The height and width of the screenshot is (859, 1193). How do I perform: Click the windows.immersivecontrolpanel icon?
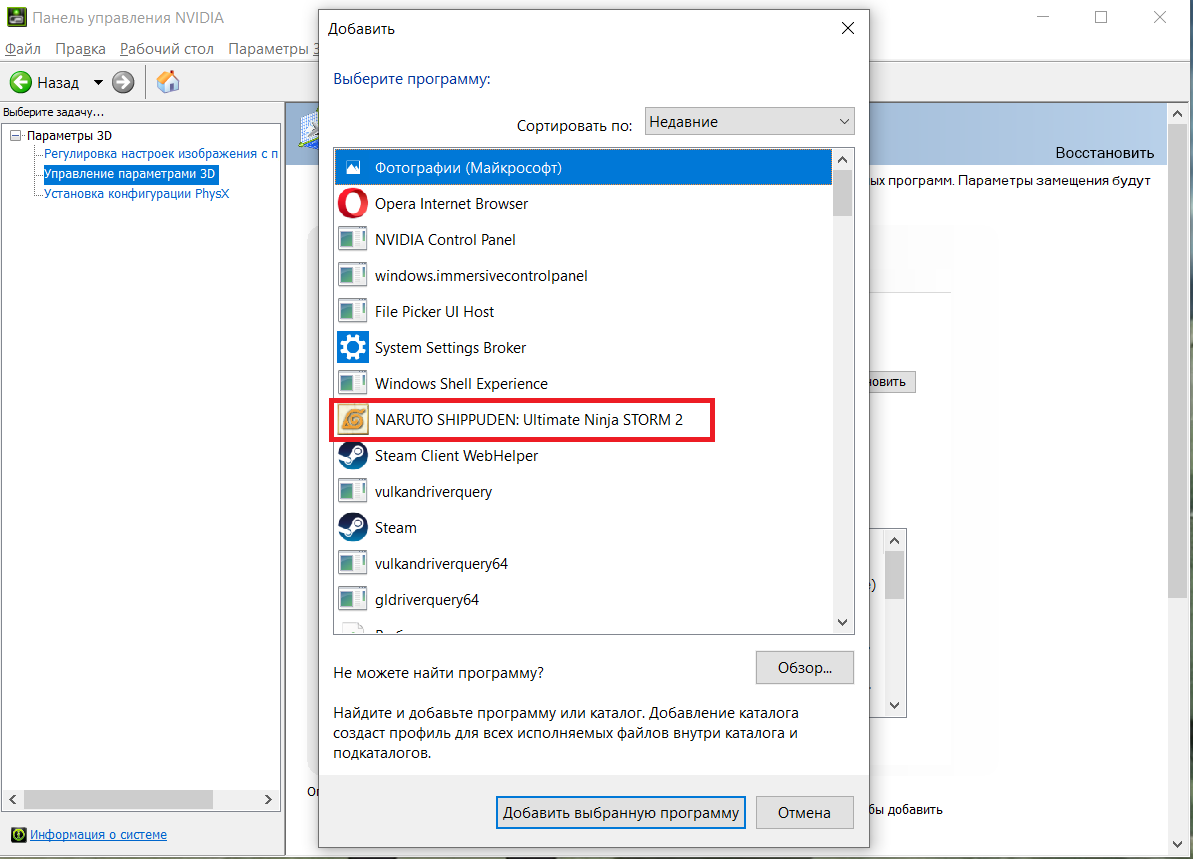(353, 275)
